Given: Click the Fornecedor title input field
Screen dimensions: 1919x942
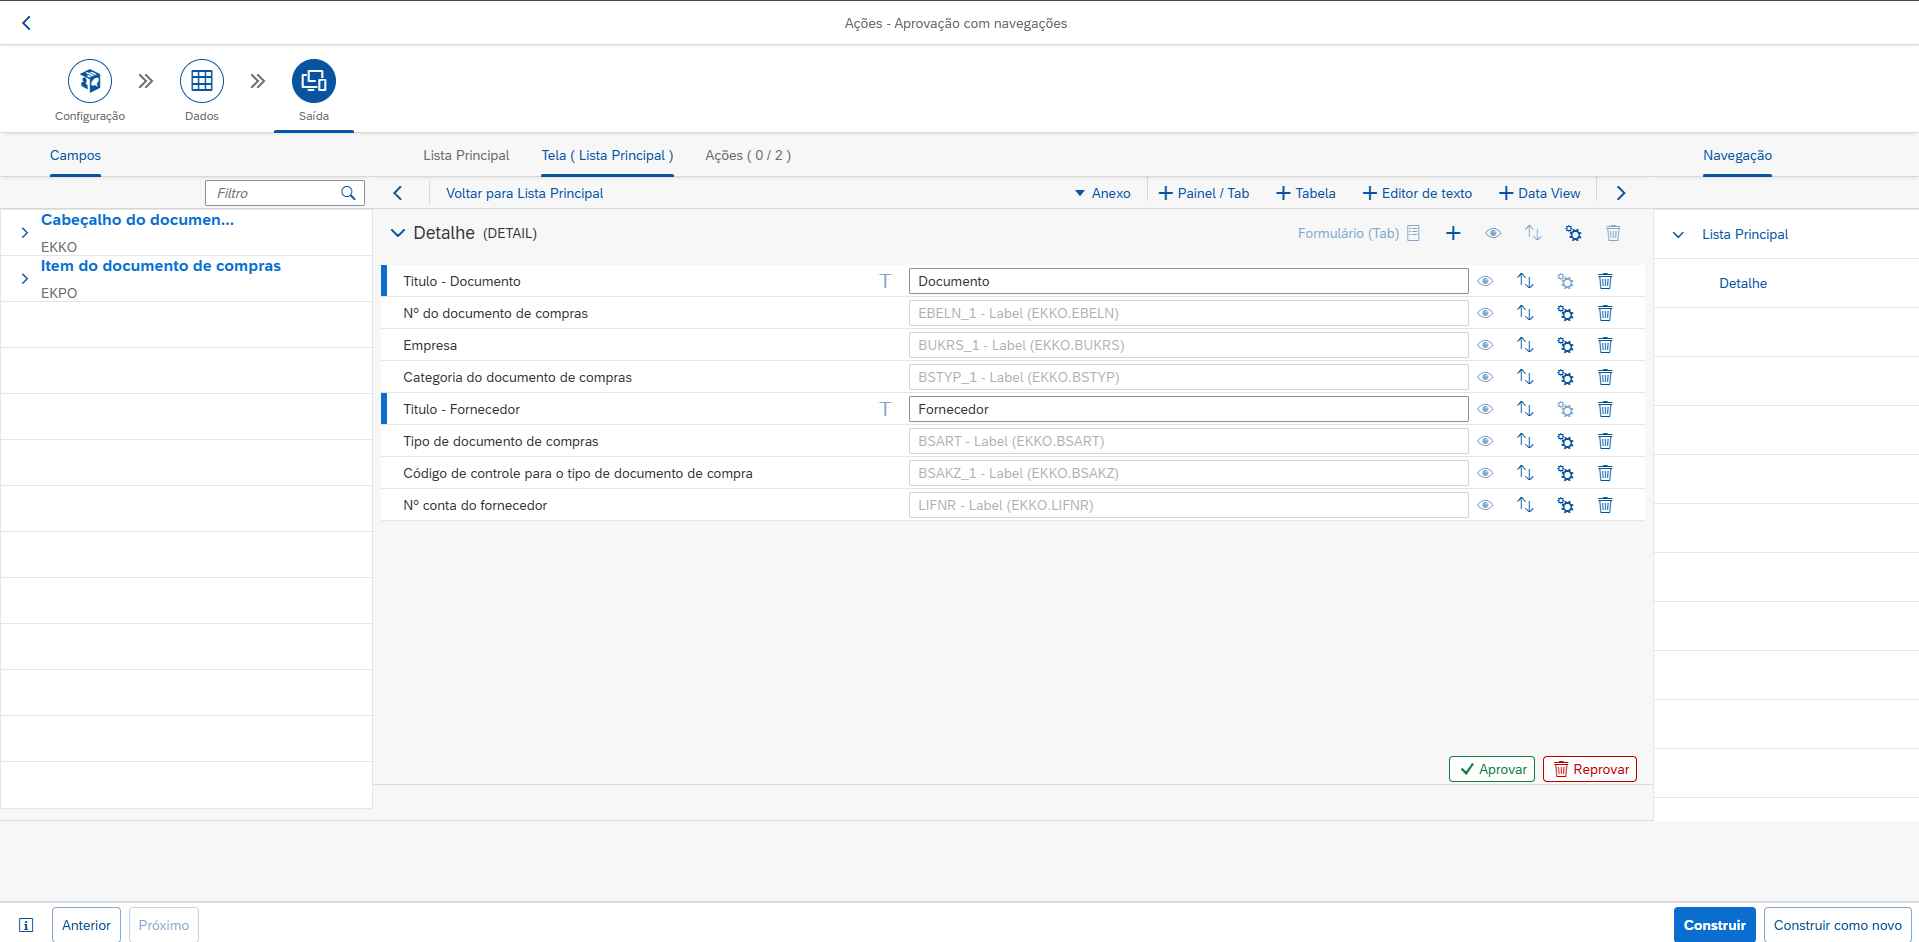Looking at the screenshot, I should 1187,409.
